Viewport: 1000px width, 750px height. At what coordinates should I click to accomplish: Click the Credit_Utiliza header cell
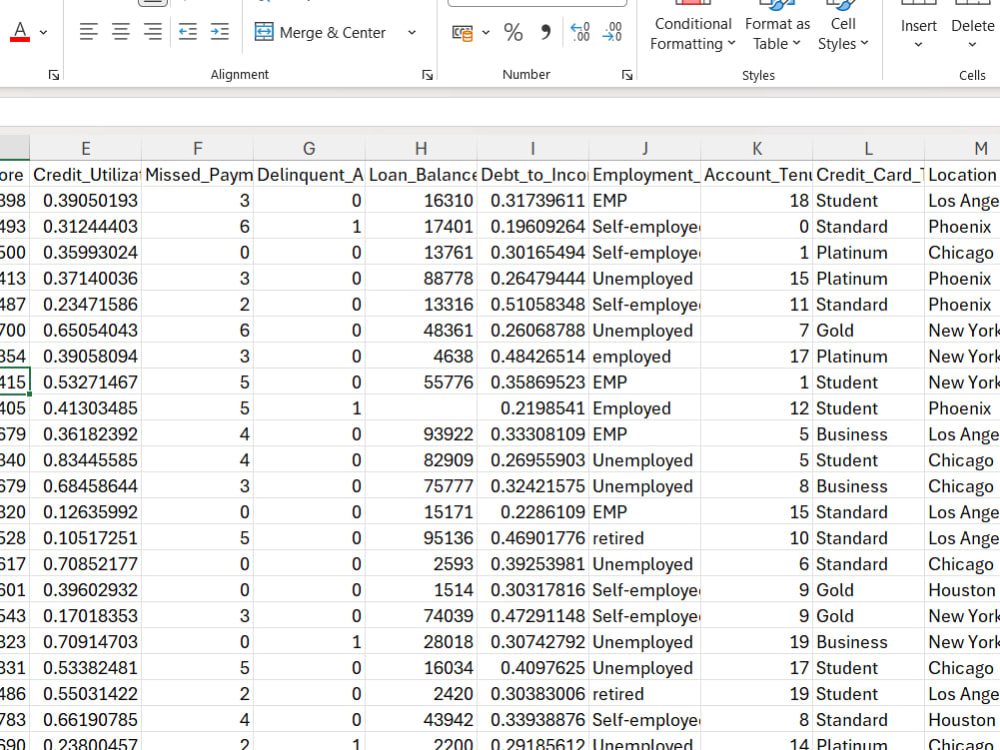[x=85, y=175]
